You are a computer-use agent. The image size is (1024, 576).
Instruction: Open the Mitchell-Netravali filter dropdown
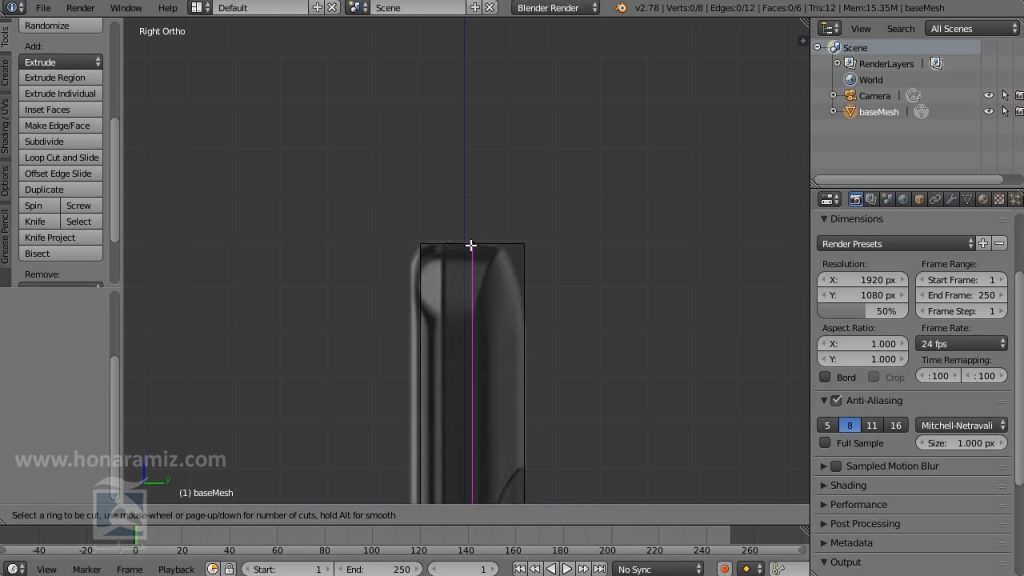(x=961, y=425)
